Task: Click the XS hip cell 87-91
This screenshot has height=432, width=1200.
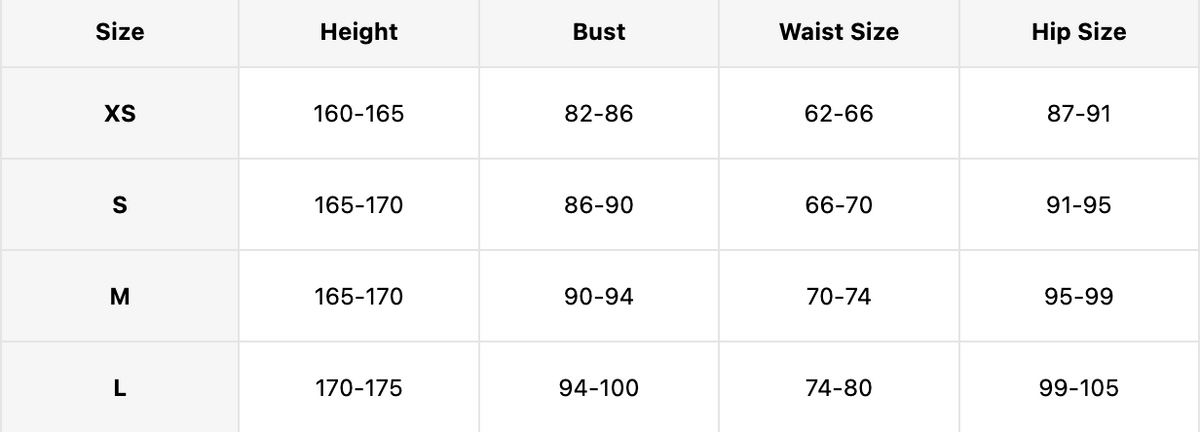Action: click(1079, 113)
